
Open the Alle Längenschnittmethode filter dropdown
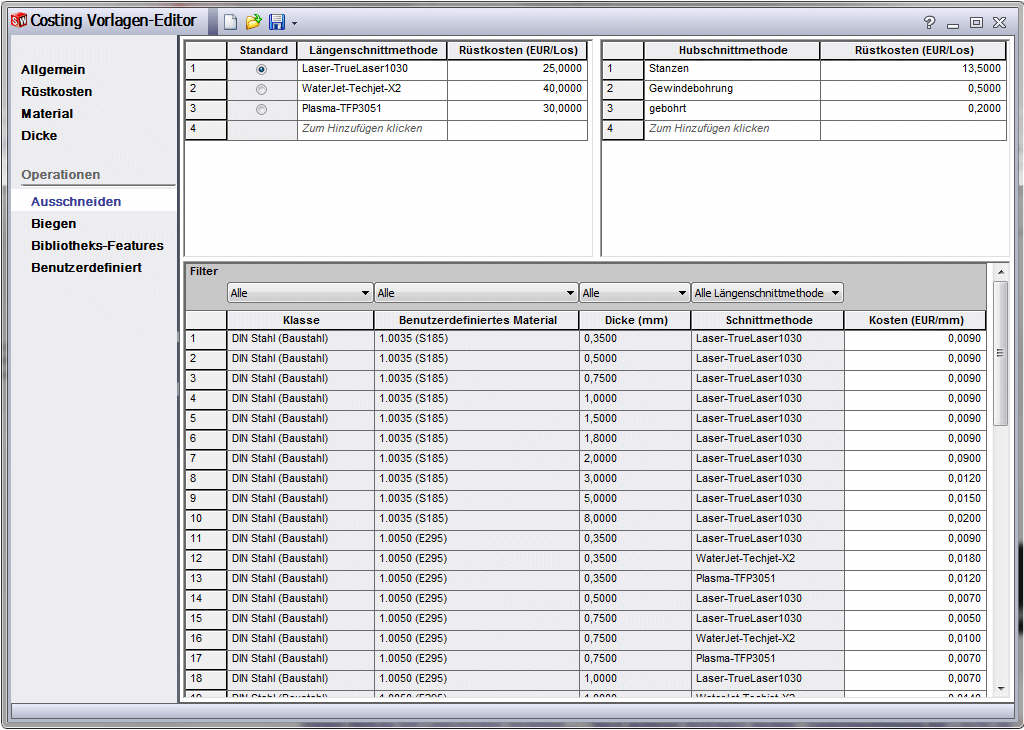click(767, 293)
